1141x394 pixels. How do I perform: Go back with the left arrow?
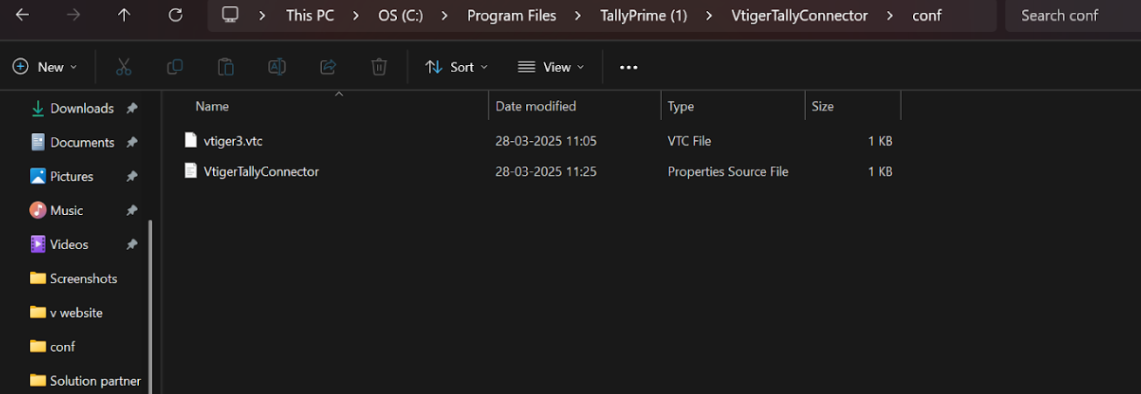pyautogui.click(x=23, y=15)
